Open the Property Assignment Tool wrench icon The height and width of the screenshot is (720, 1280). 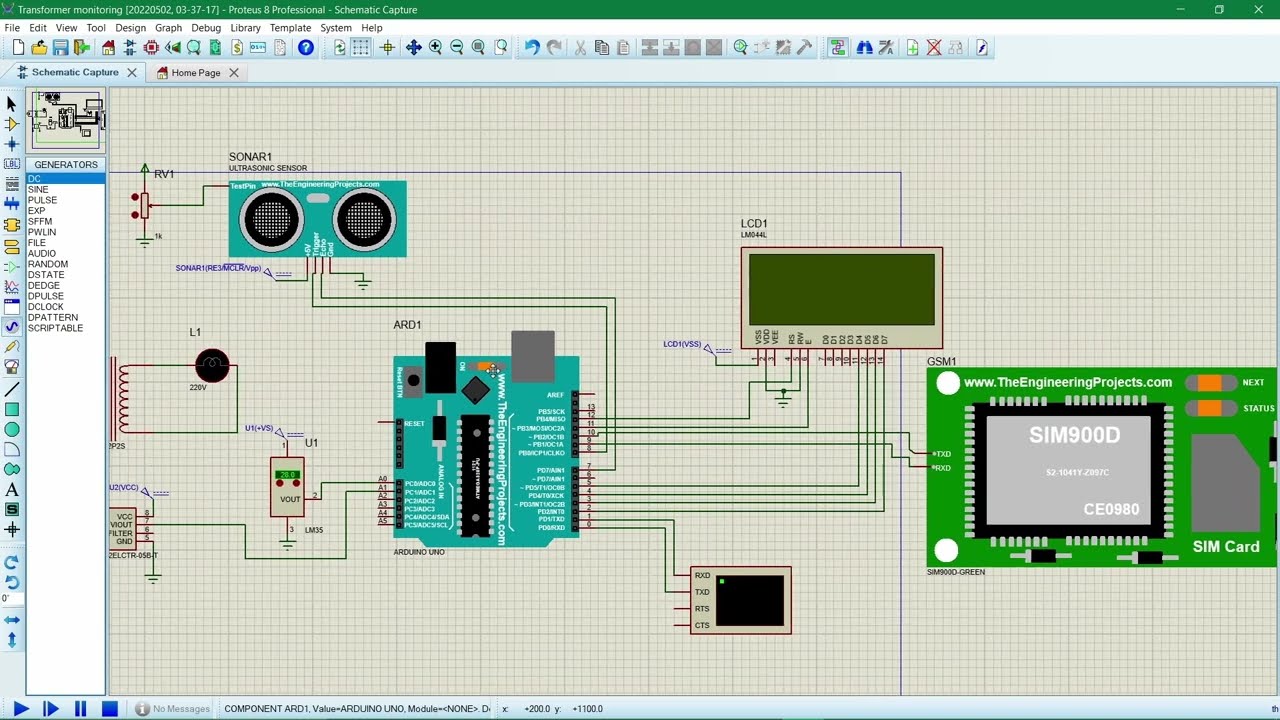coord(886,47)
